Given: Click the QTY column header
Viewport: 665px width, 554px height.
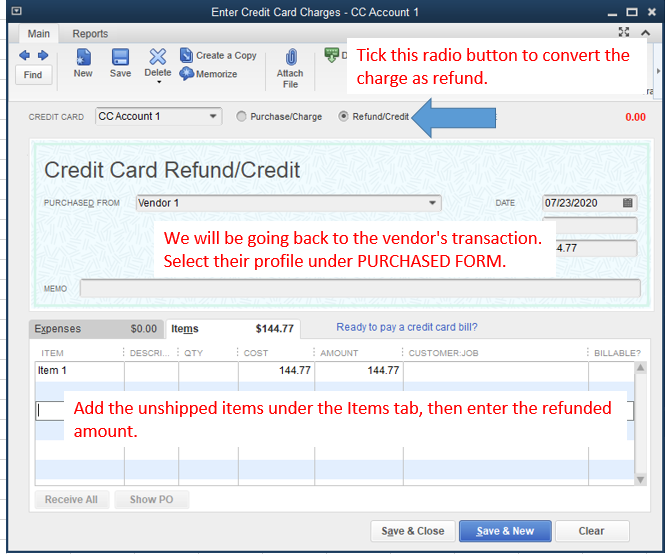Looking at the screenshot, I should 193,353.
